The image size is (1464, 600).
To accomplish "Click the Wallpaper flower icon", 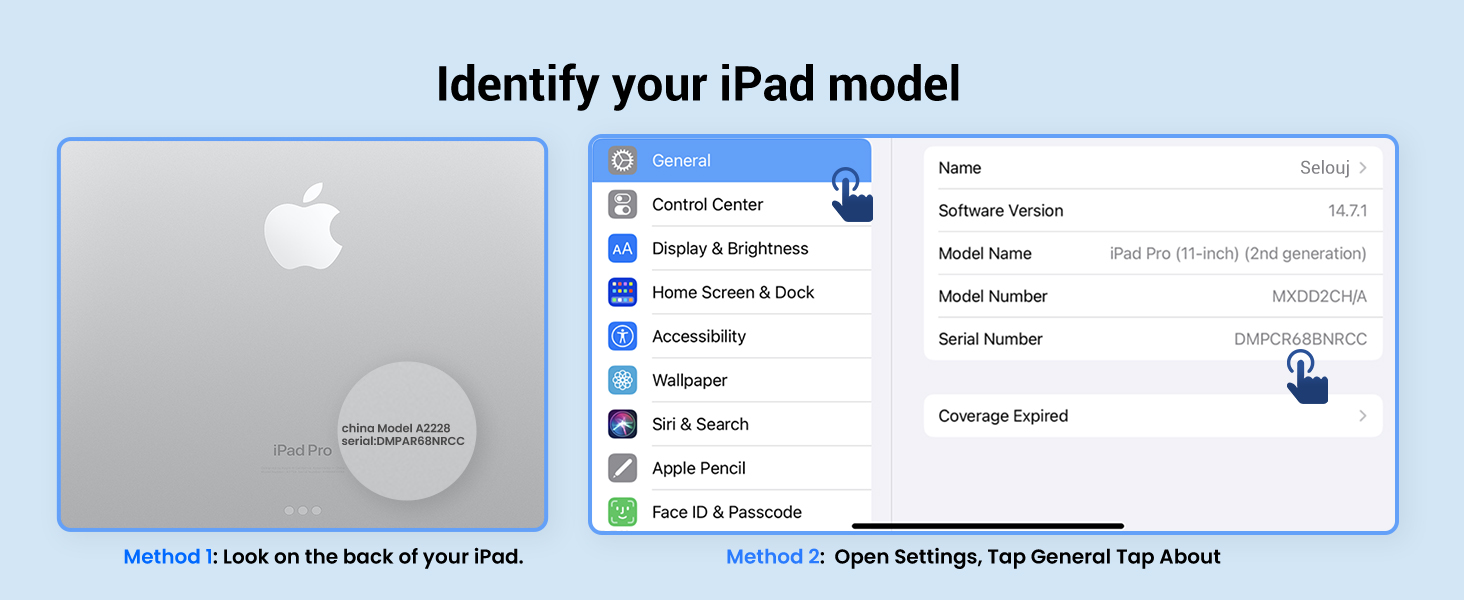I will (x=622, y=380).
